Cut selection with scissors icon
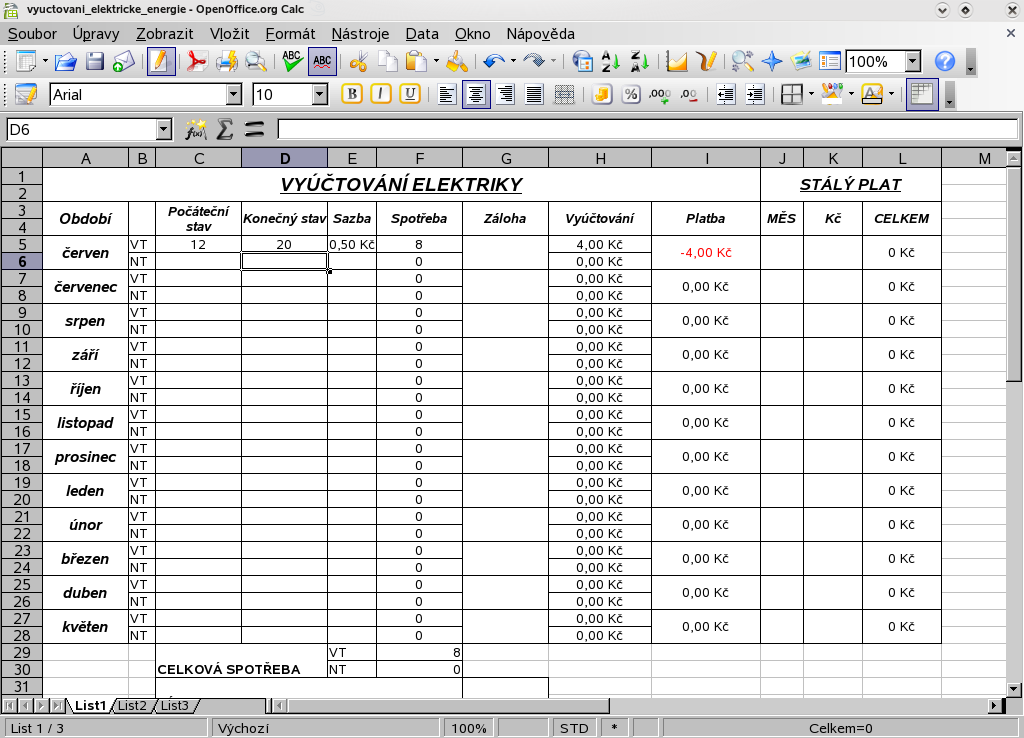The image size is (1024, 738). [x=359, y=61]
